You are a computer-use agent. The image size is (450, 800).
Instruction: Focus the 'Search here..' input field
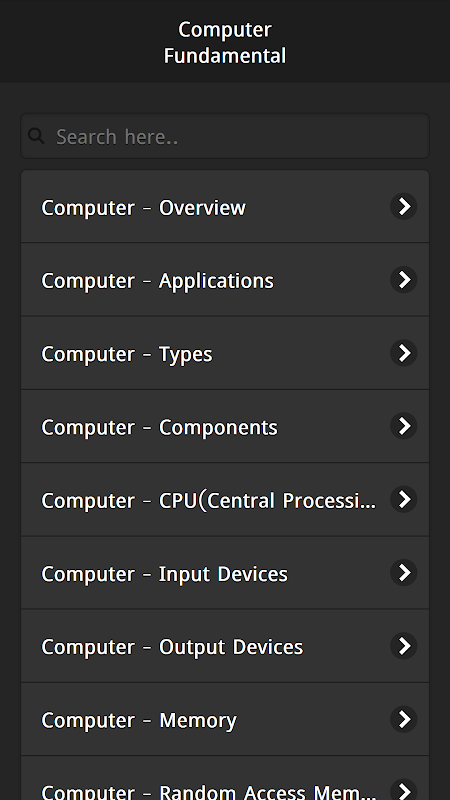click(x=225, y=136)
